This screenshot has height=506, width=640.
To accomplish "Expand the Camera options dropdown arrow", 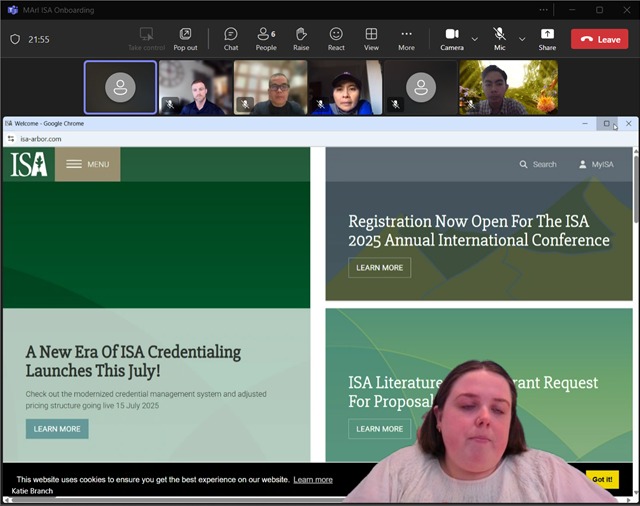I will tap(474, 39).
